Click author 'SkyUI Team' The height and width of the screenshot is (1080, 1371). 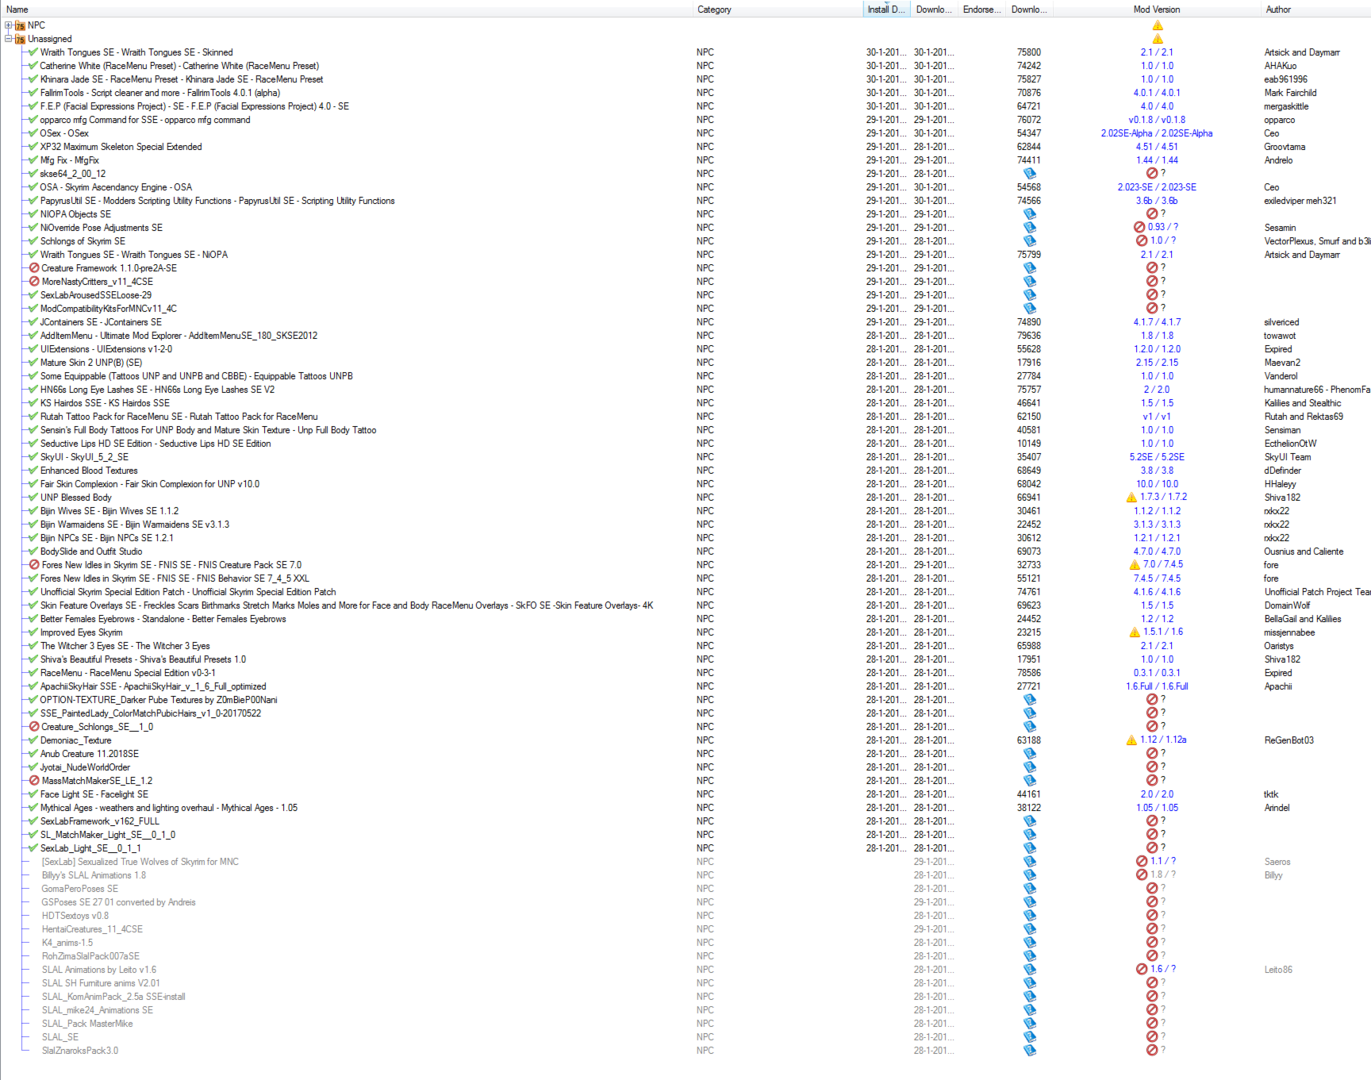pos(1287,457)
